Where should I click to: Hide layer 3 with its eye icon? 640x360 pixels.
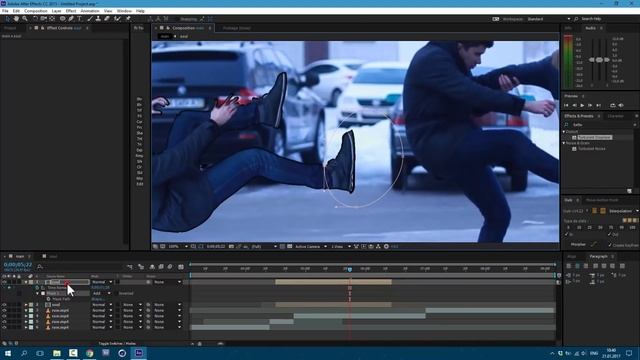point(4,311)
